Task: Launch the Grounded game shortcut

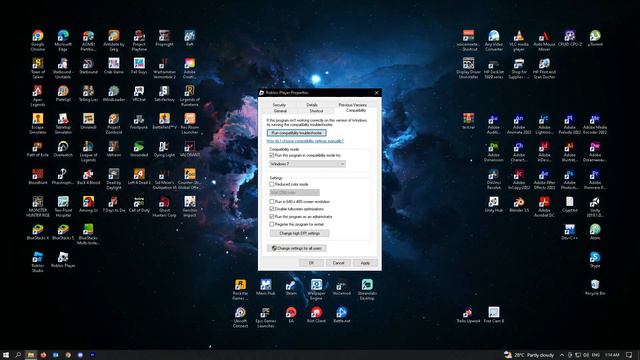Action: (x=139, y=149)
